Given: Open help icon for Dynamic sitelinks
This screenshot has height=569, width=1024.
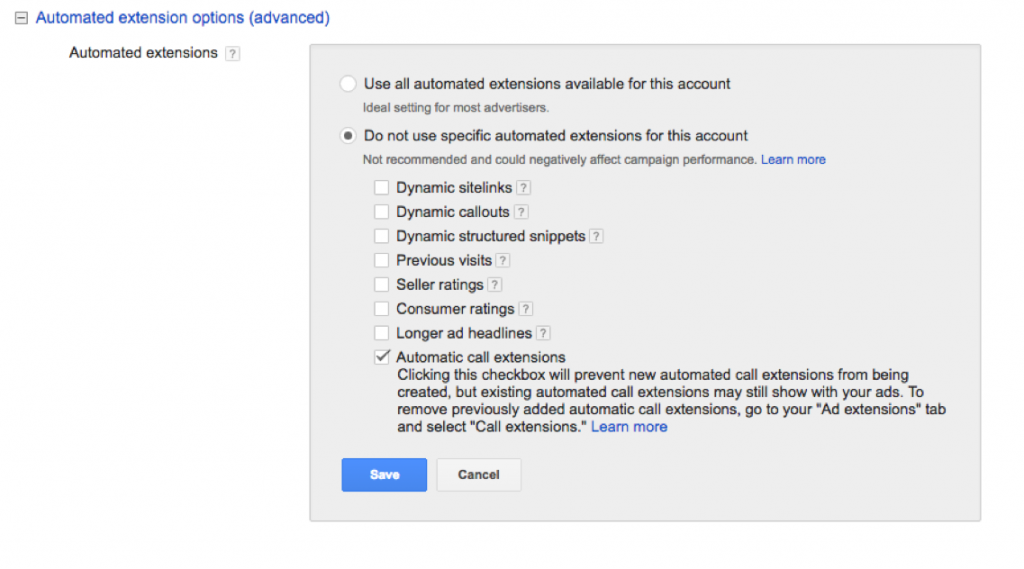Looking at the screenshot, I should (523, 188).
